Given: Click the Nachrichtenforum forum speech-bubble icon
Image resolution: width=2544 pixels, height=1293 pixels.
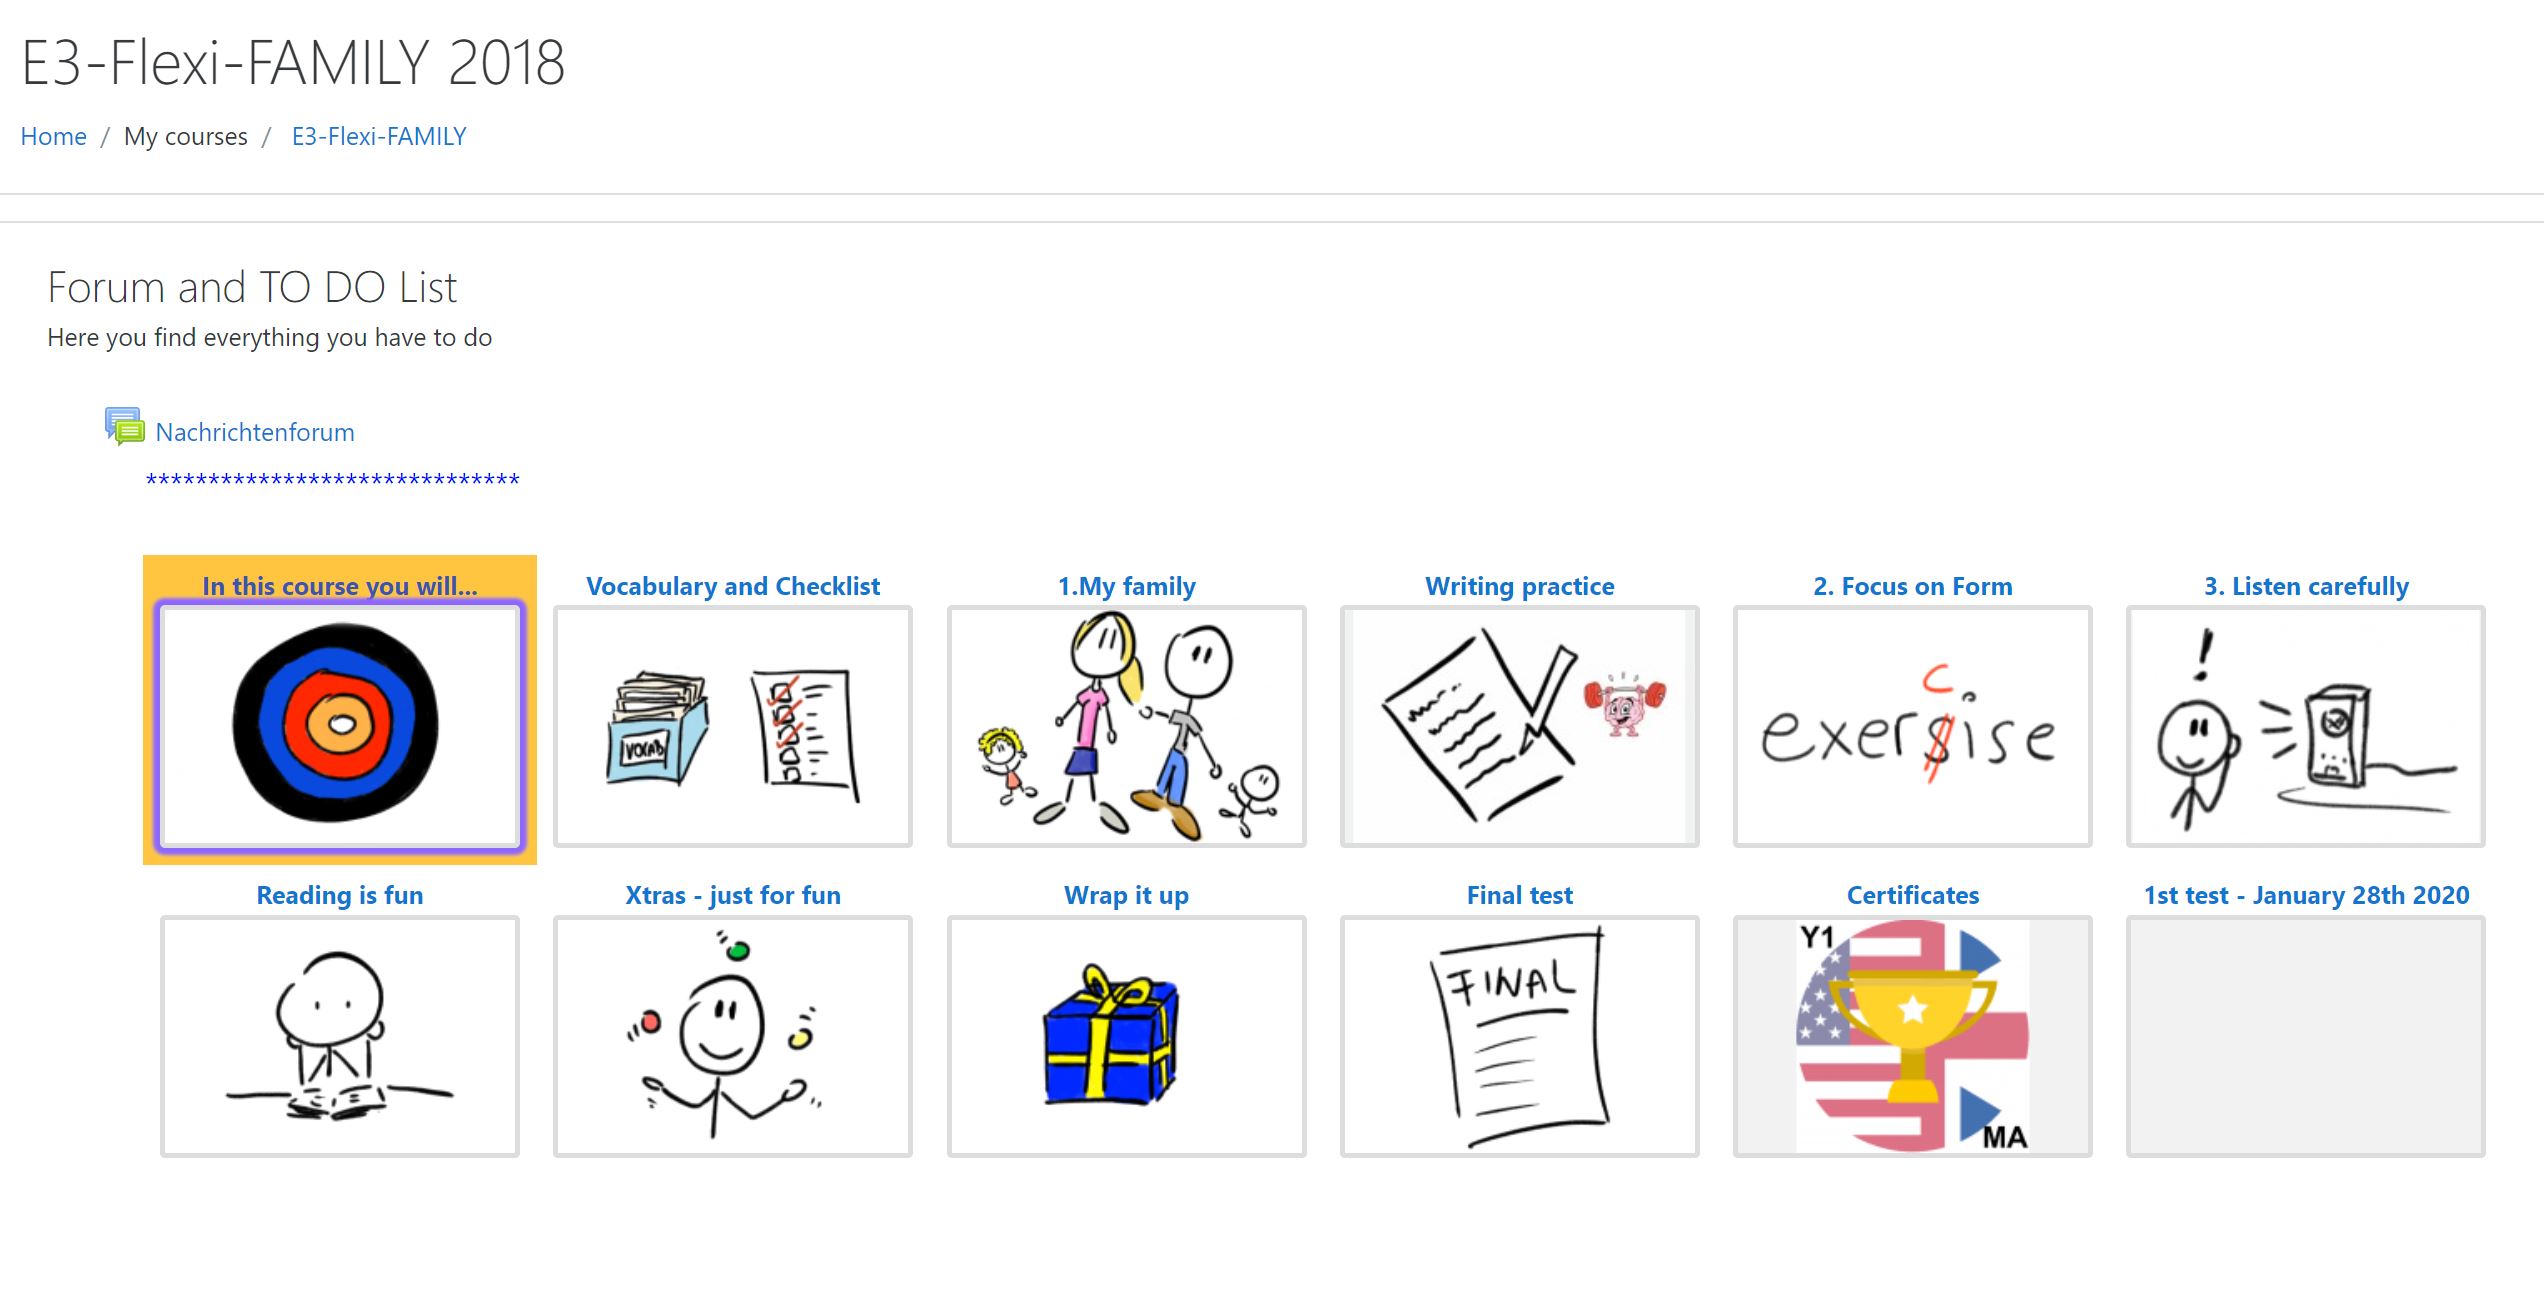Looking at the screenshot, I should click(124, 426).
